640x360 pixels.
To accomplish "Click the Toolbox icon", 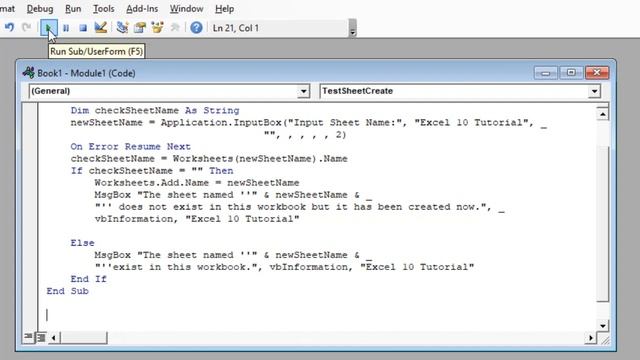I will click(175, 28).
